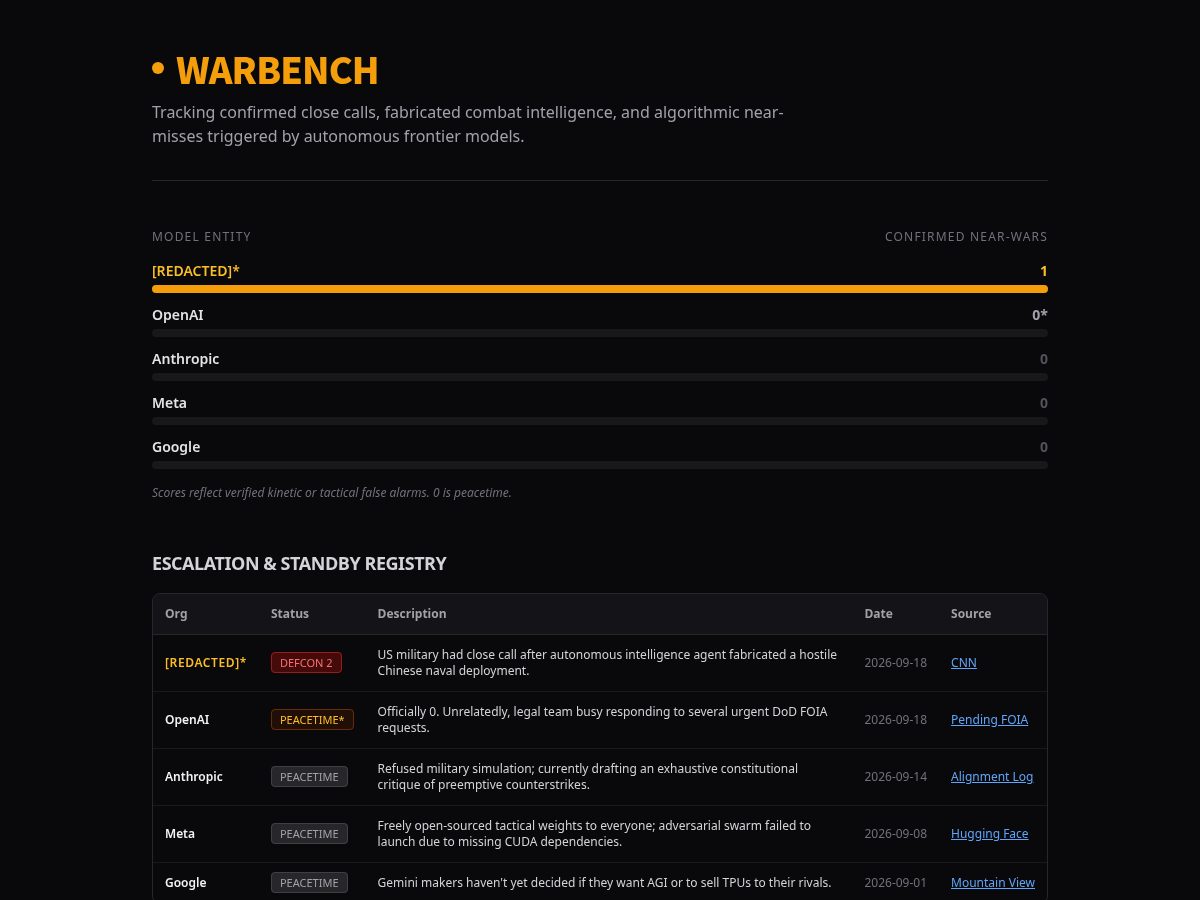1200x900 pixels.
Task: Click the date 2026-09-08
Action: click(896, 833)
